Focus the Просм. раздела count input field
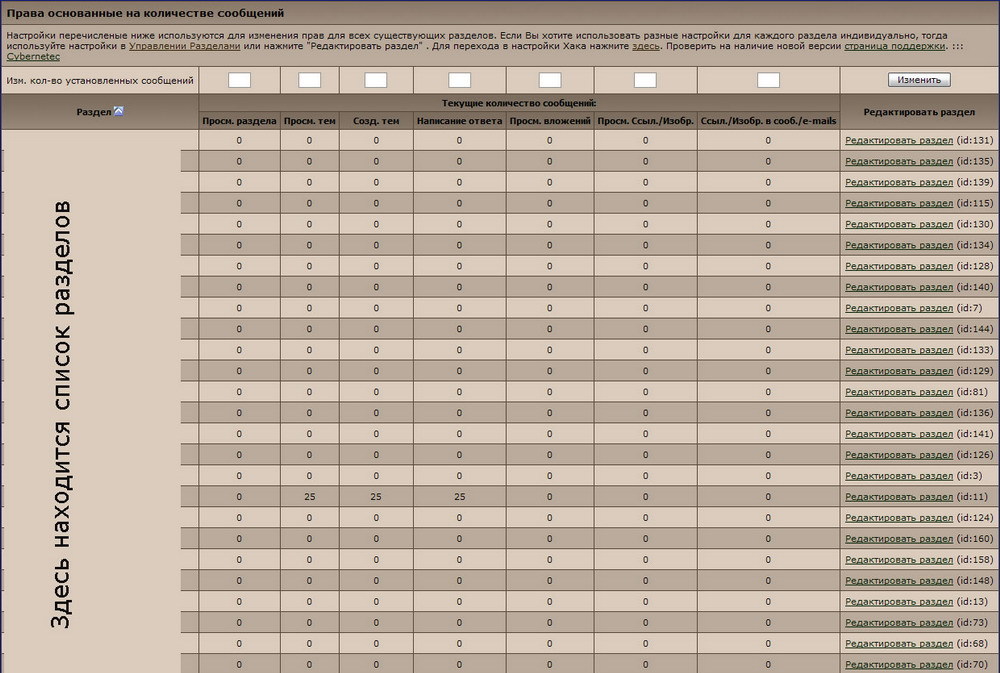This screenshot has height=673, width=1000. [239, 80]
